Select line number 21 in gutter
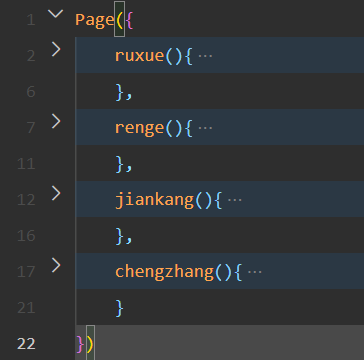364x360 pixels. (x=26, y=308)
